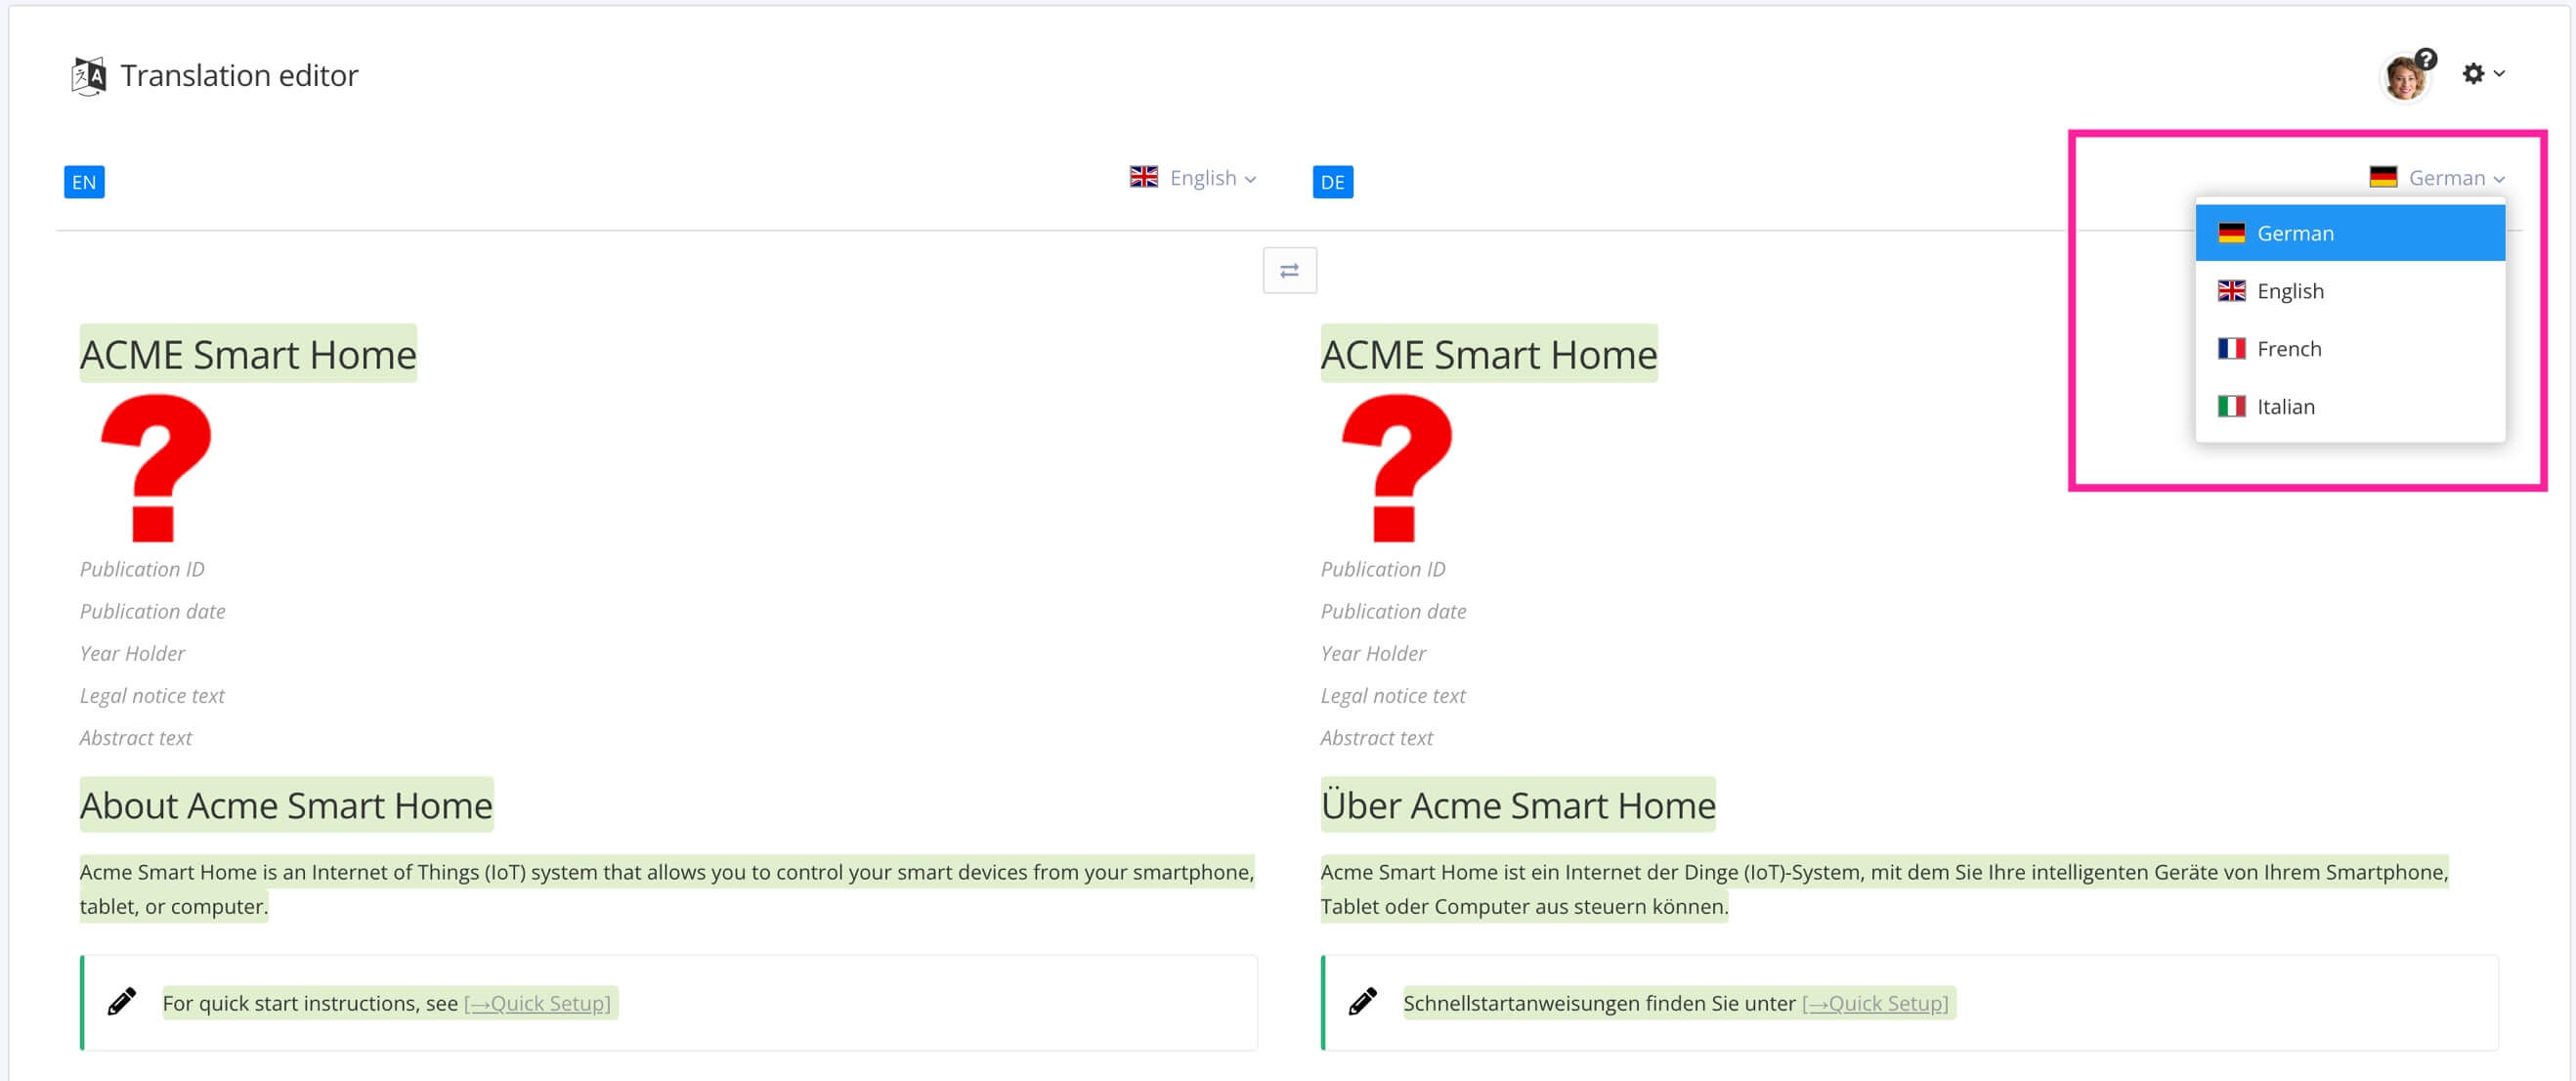This screenshot has width=2576, height=1081.
Task: Open the user avatar profile
Action: click(2402, 80)
